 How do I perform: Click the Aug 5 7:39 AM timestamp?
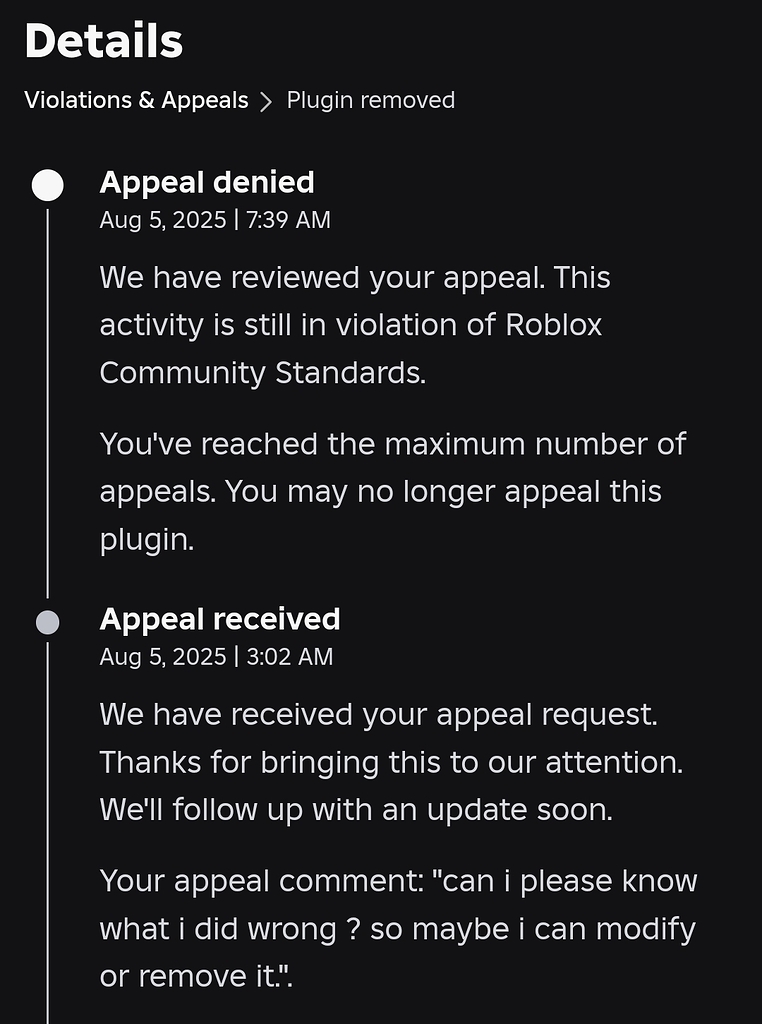click(217, 219)
